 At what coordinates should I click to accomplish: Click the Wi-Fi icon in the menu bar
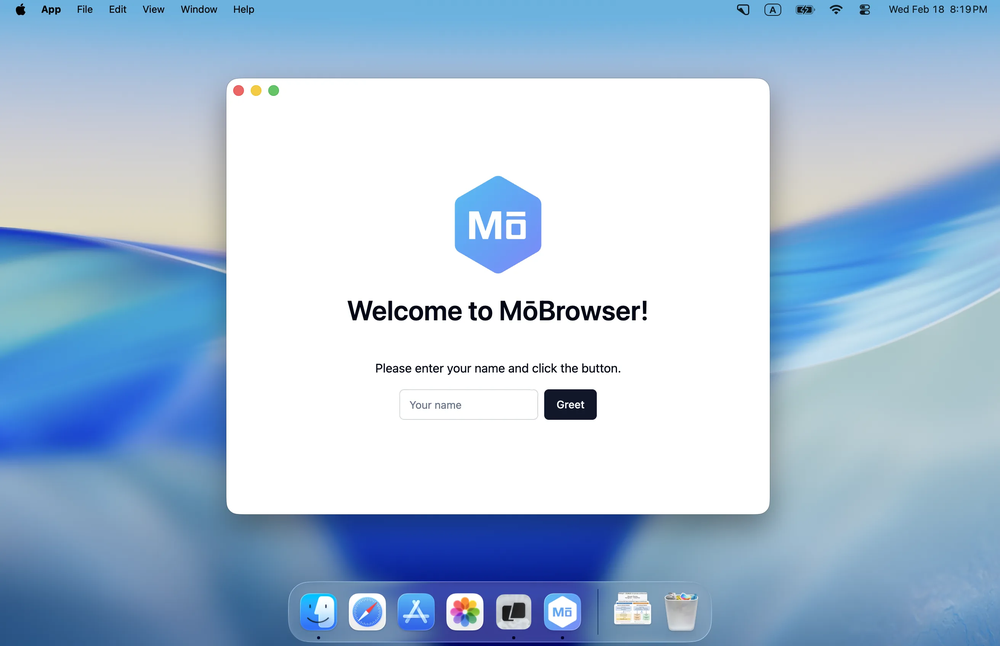coord(835,9)
